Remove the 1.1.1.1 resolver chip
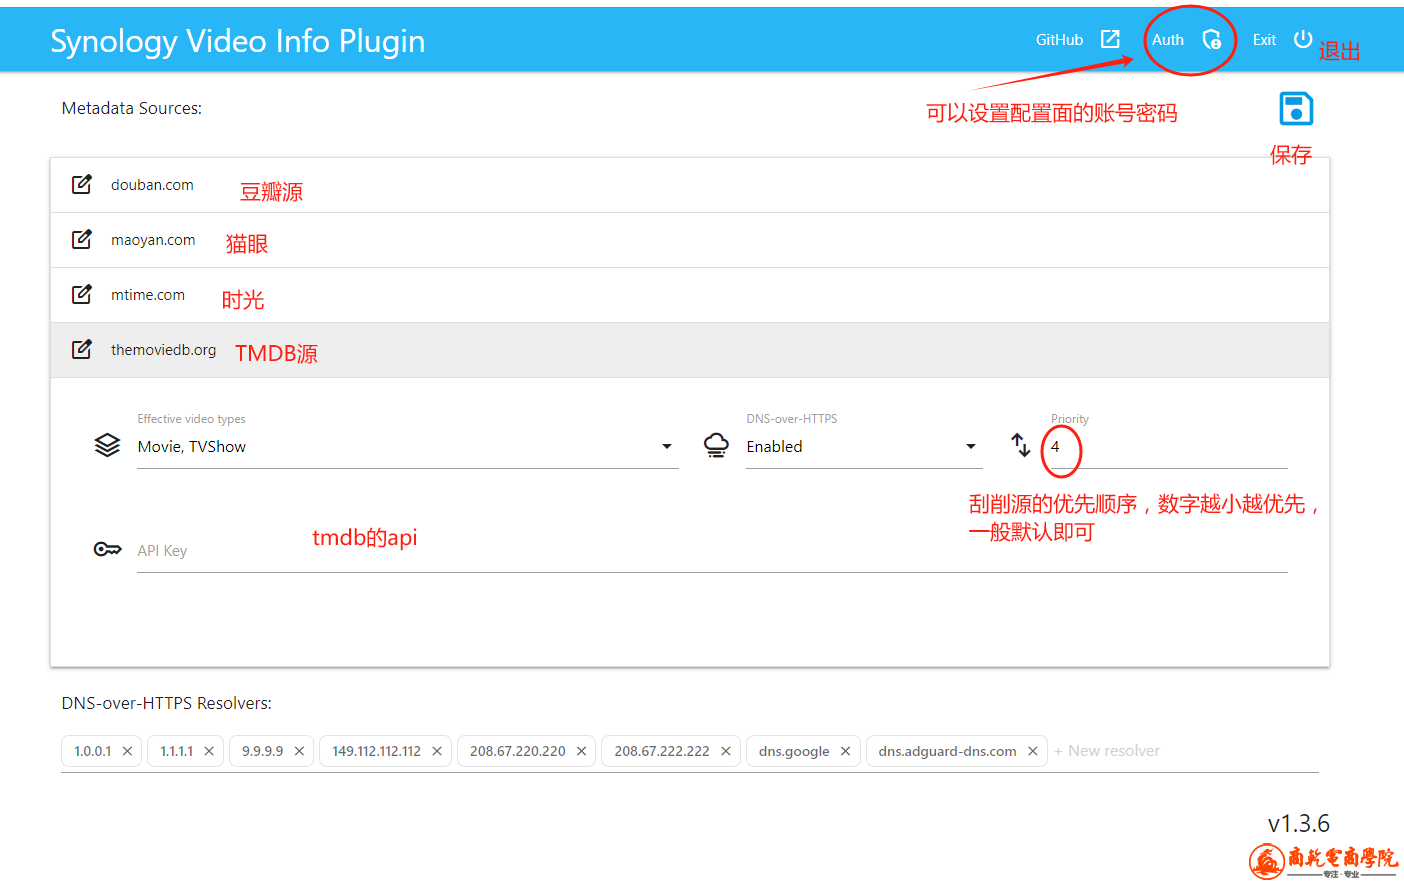The height and width of the screenshot is (887, 1404). [209, 751]
